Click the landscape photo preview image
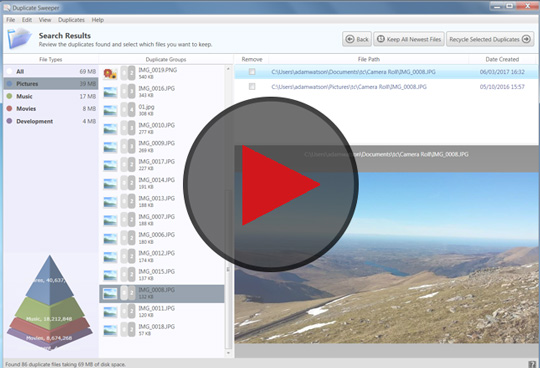The height and width of the screenshot is (368, 540). (386, 257)
